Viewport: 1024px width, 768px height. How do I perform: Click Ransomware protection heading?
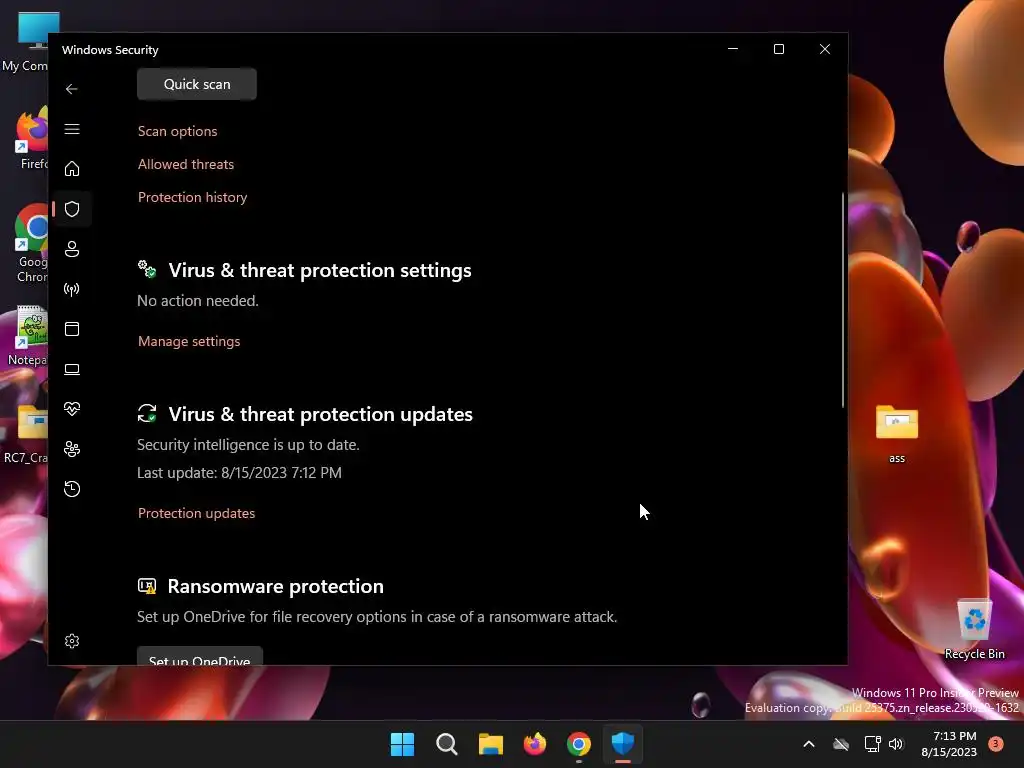(x=276, y=586)
